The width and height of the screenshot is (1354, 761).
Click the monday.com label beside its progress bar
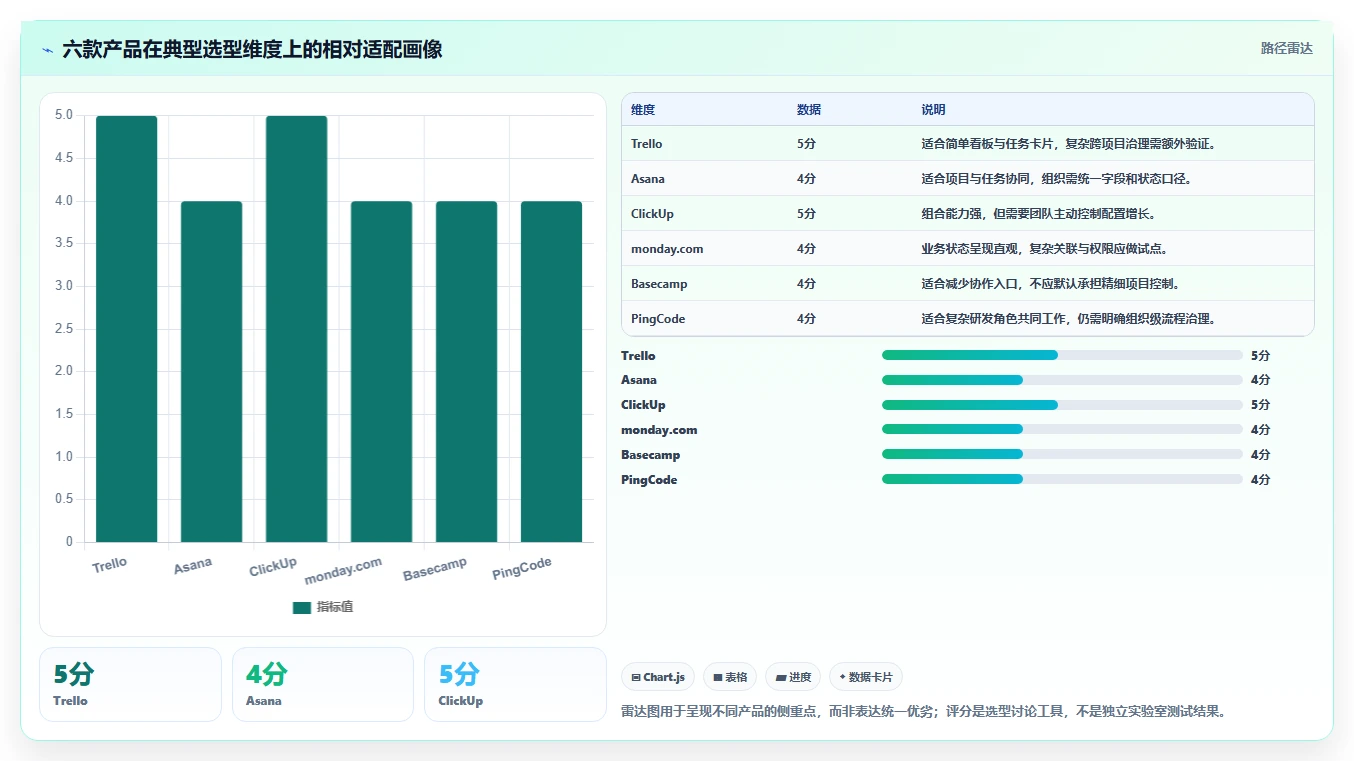tap(659, 430)
